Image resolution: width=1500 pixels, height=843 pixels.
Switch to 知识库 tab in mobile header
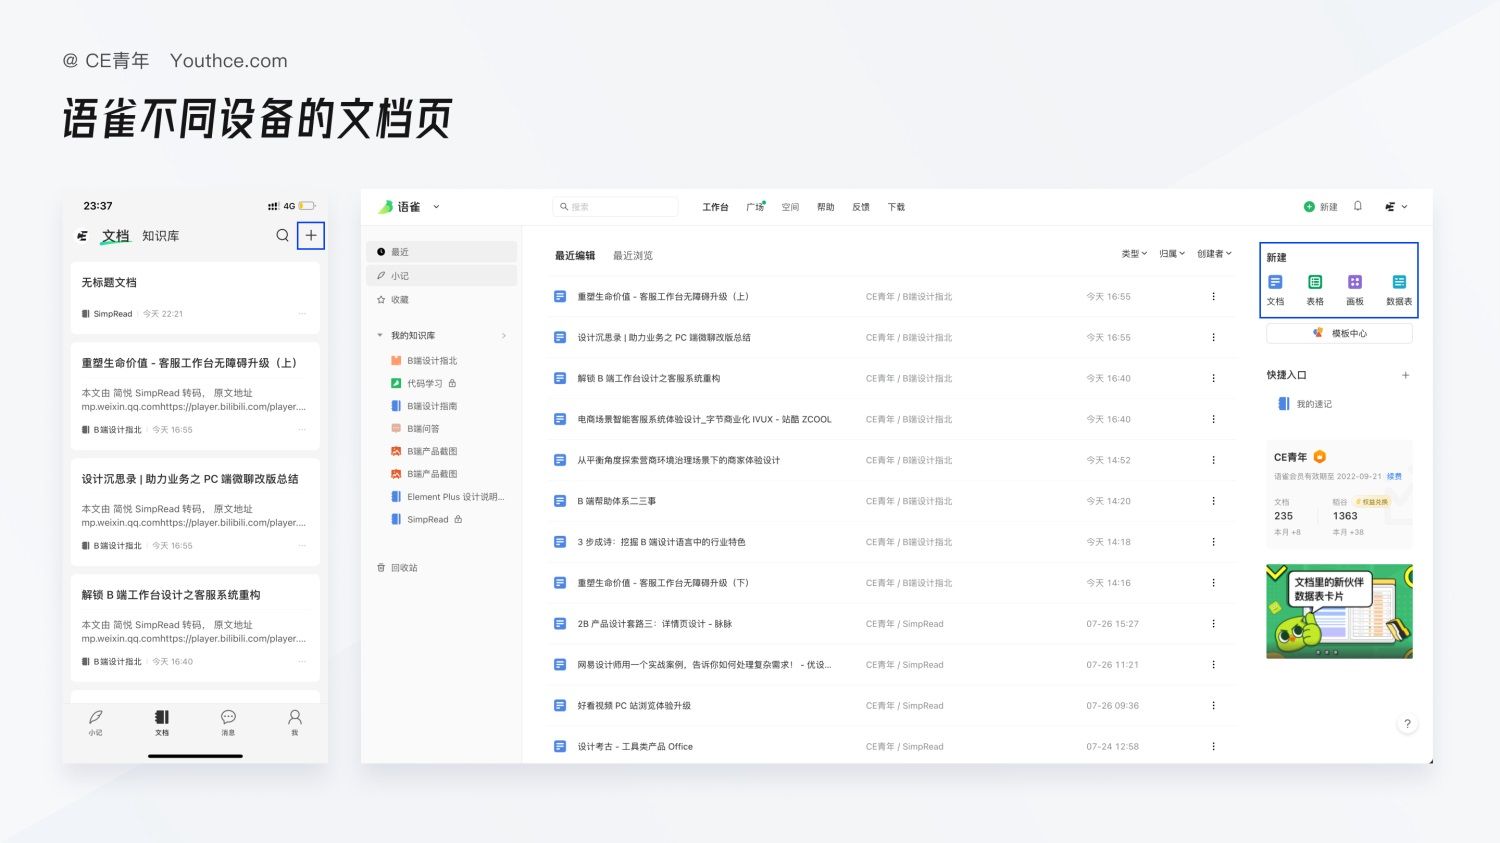[x=161, y=236]
